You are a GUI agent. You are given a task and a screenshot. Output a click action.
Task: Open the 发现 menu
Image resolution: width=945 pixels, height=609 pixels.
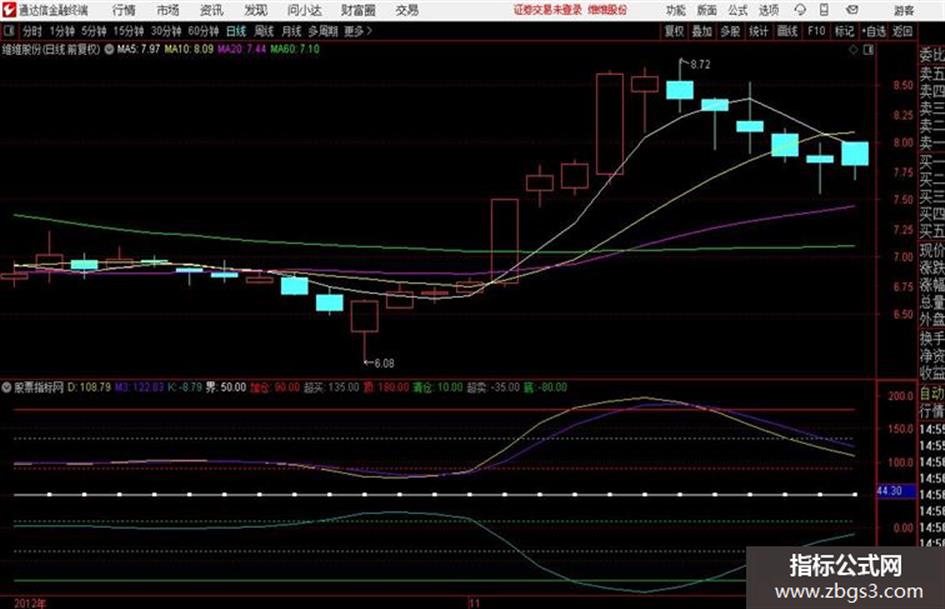click(x=256, y=10)
